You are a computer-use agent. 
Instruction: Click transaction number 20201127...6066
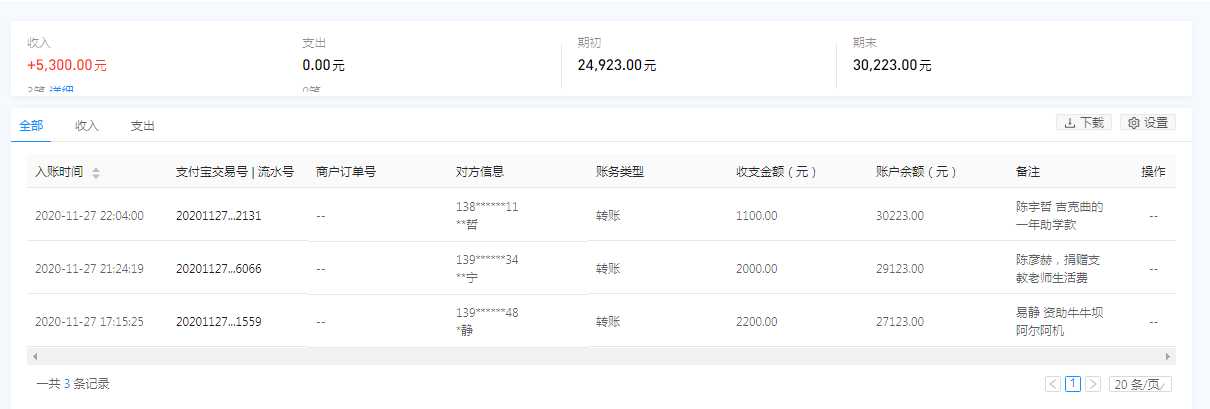[218, 268]
